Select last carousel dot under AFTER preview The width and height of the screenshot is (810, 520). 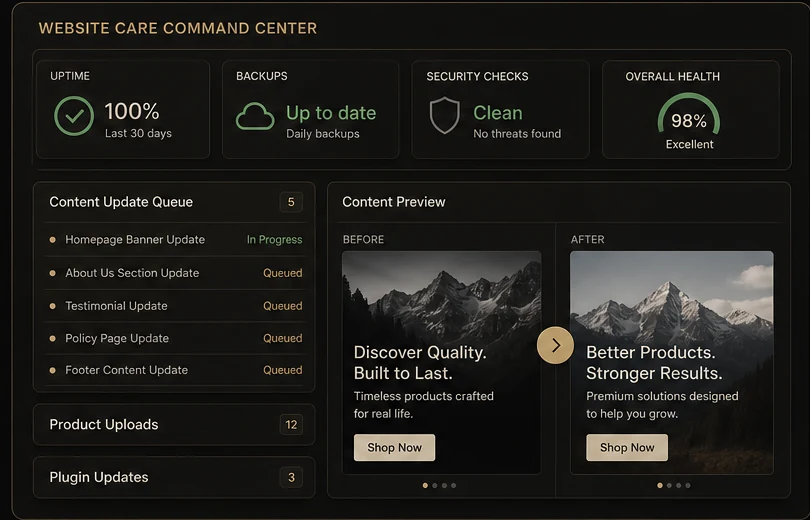pos(688,485)
